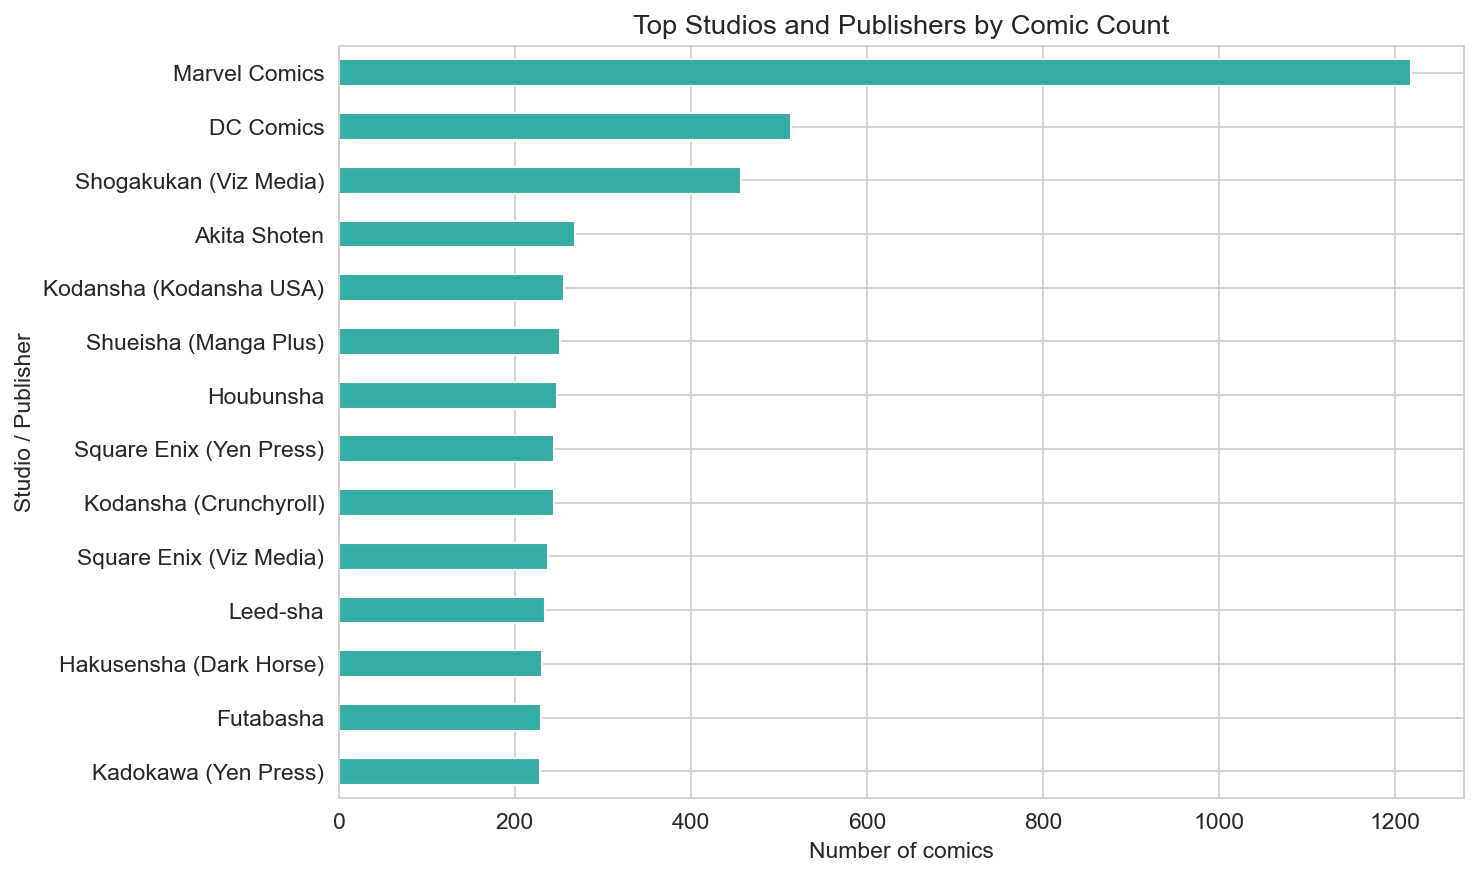This screenshot has width=1479, height=876.
Task: Click the 1200 x-axis tick label
Action: click(1395, 821)
